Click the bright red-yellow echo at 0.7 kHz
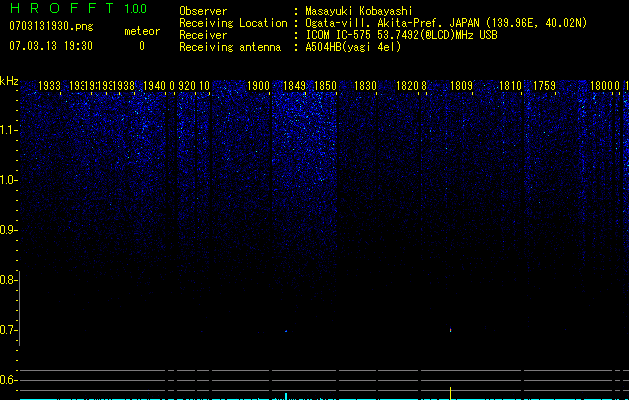The height and width of the screenshot is (400, 629). coord(450,330)
